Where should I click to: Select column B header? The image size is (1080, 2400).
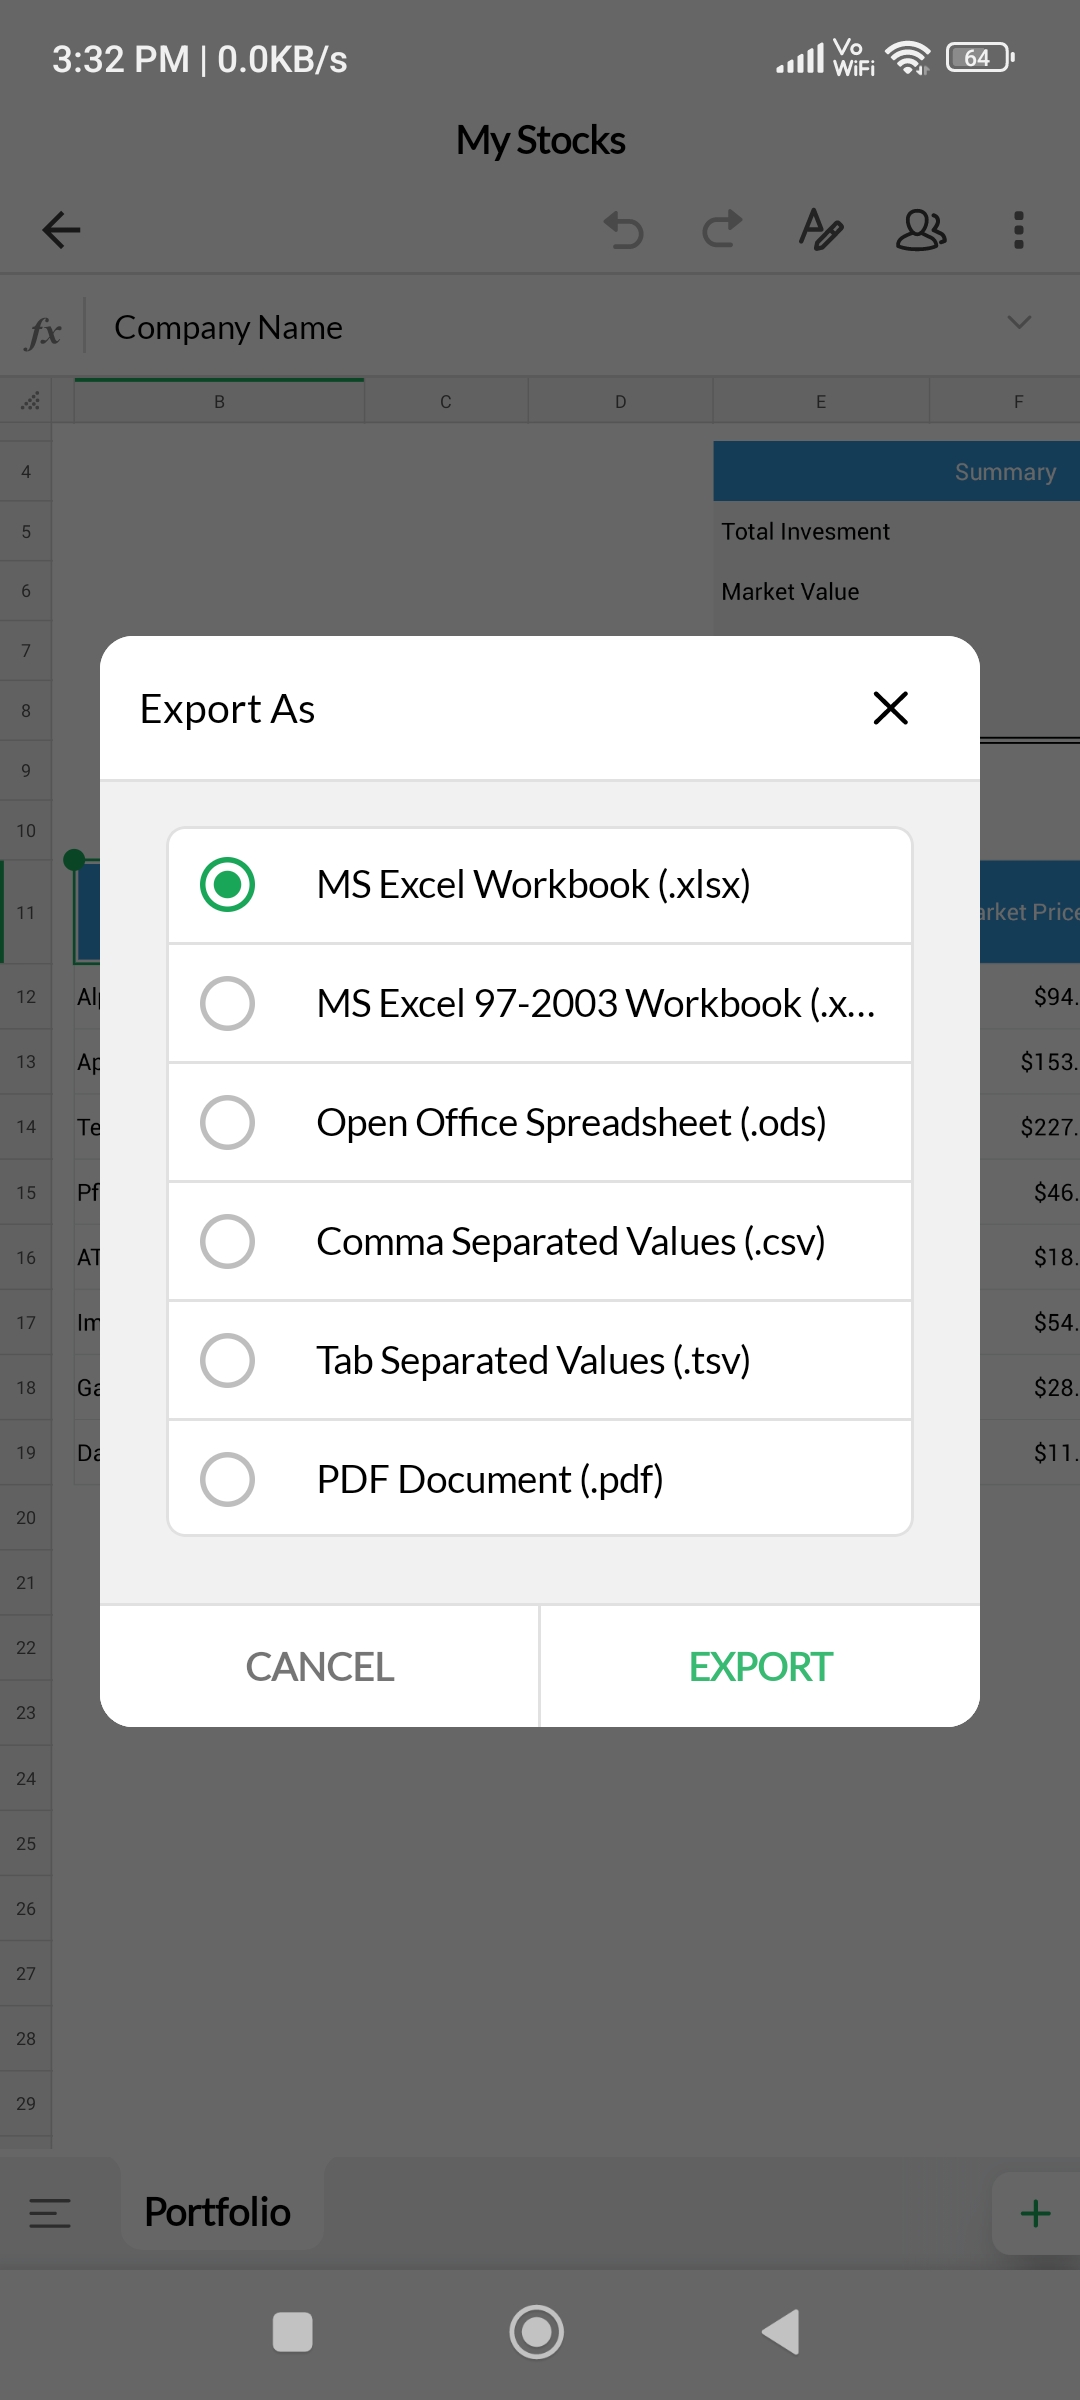tap(219, 401)
